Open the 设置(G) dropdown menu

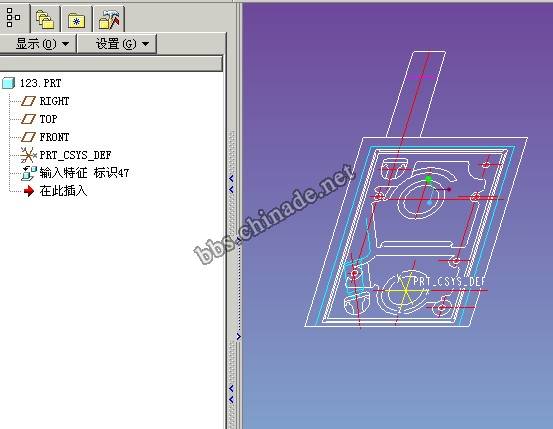tap(117, 44)
